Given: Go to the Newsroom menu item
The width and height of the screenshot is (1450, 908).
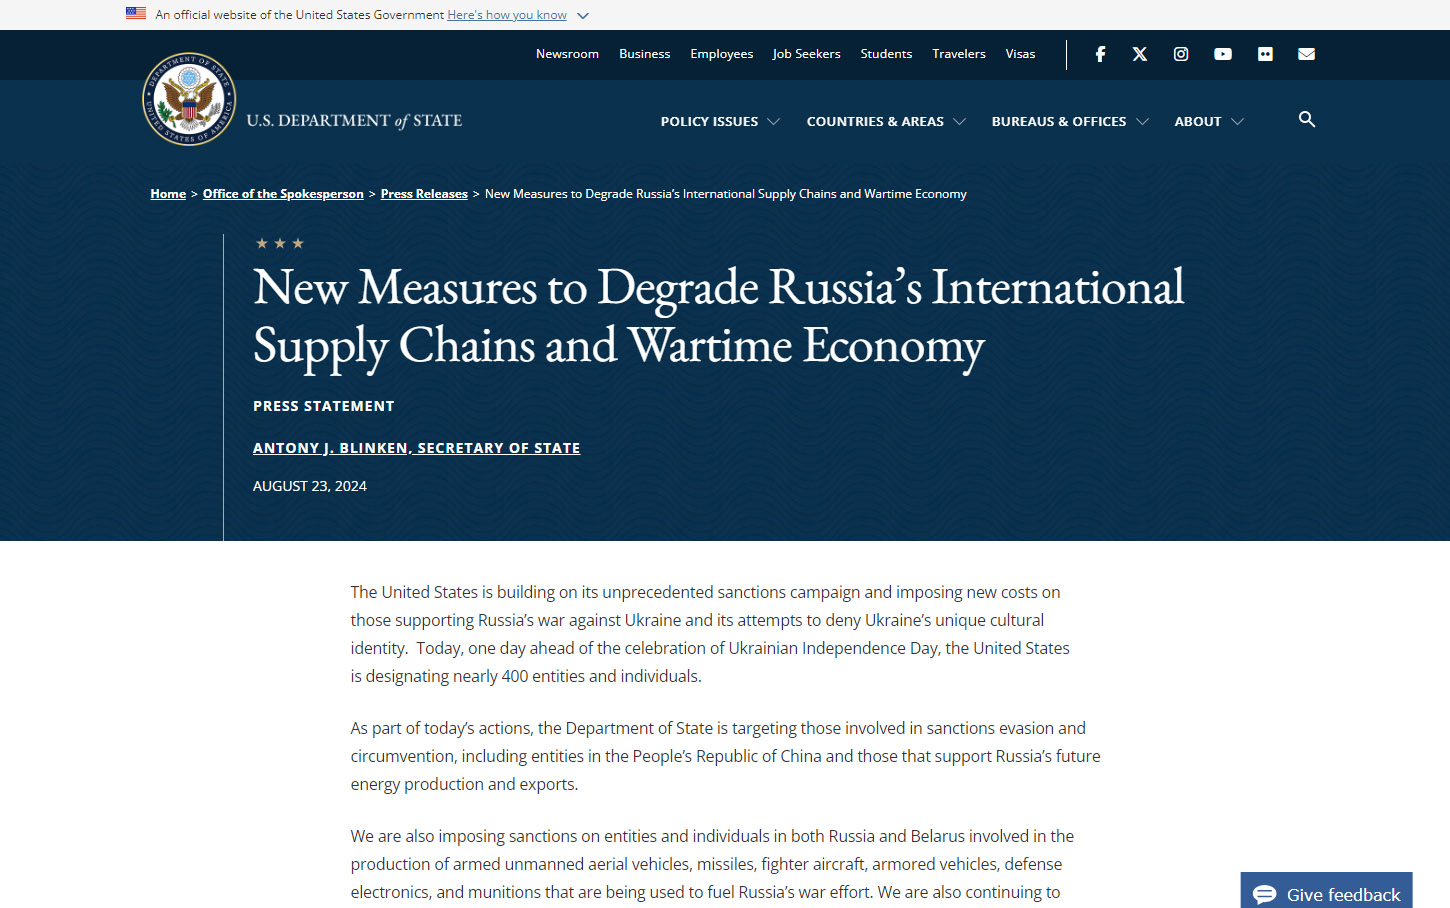Looking at the screenshot, I should click(x=567, y=54).
